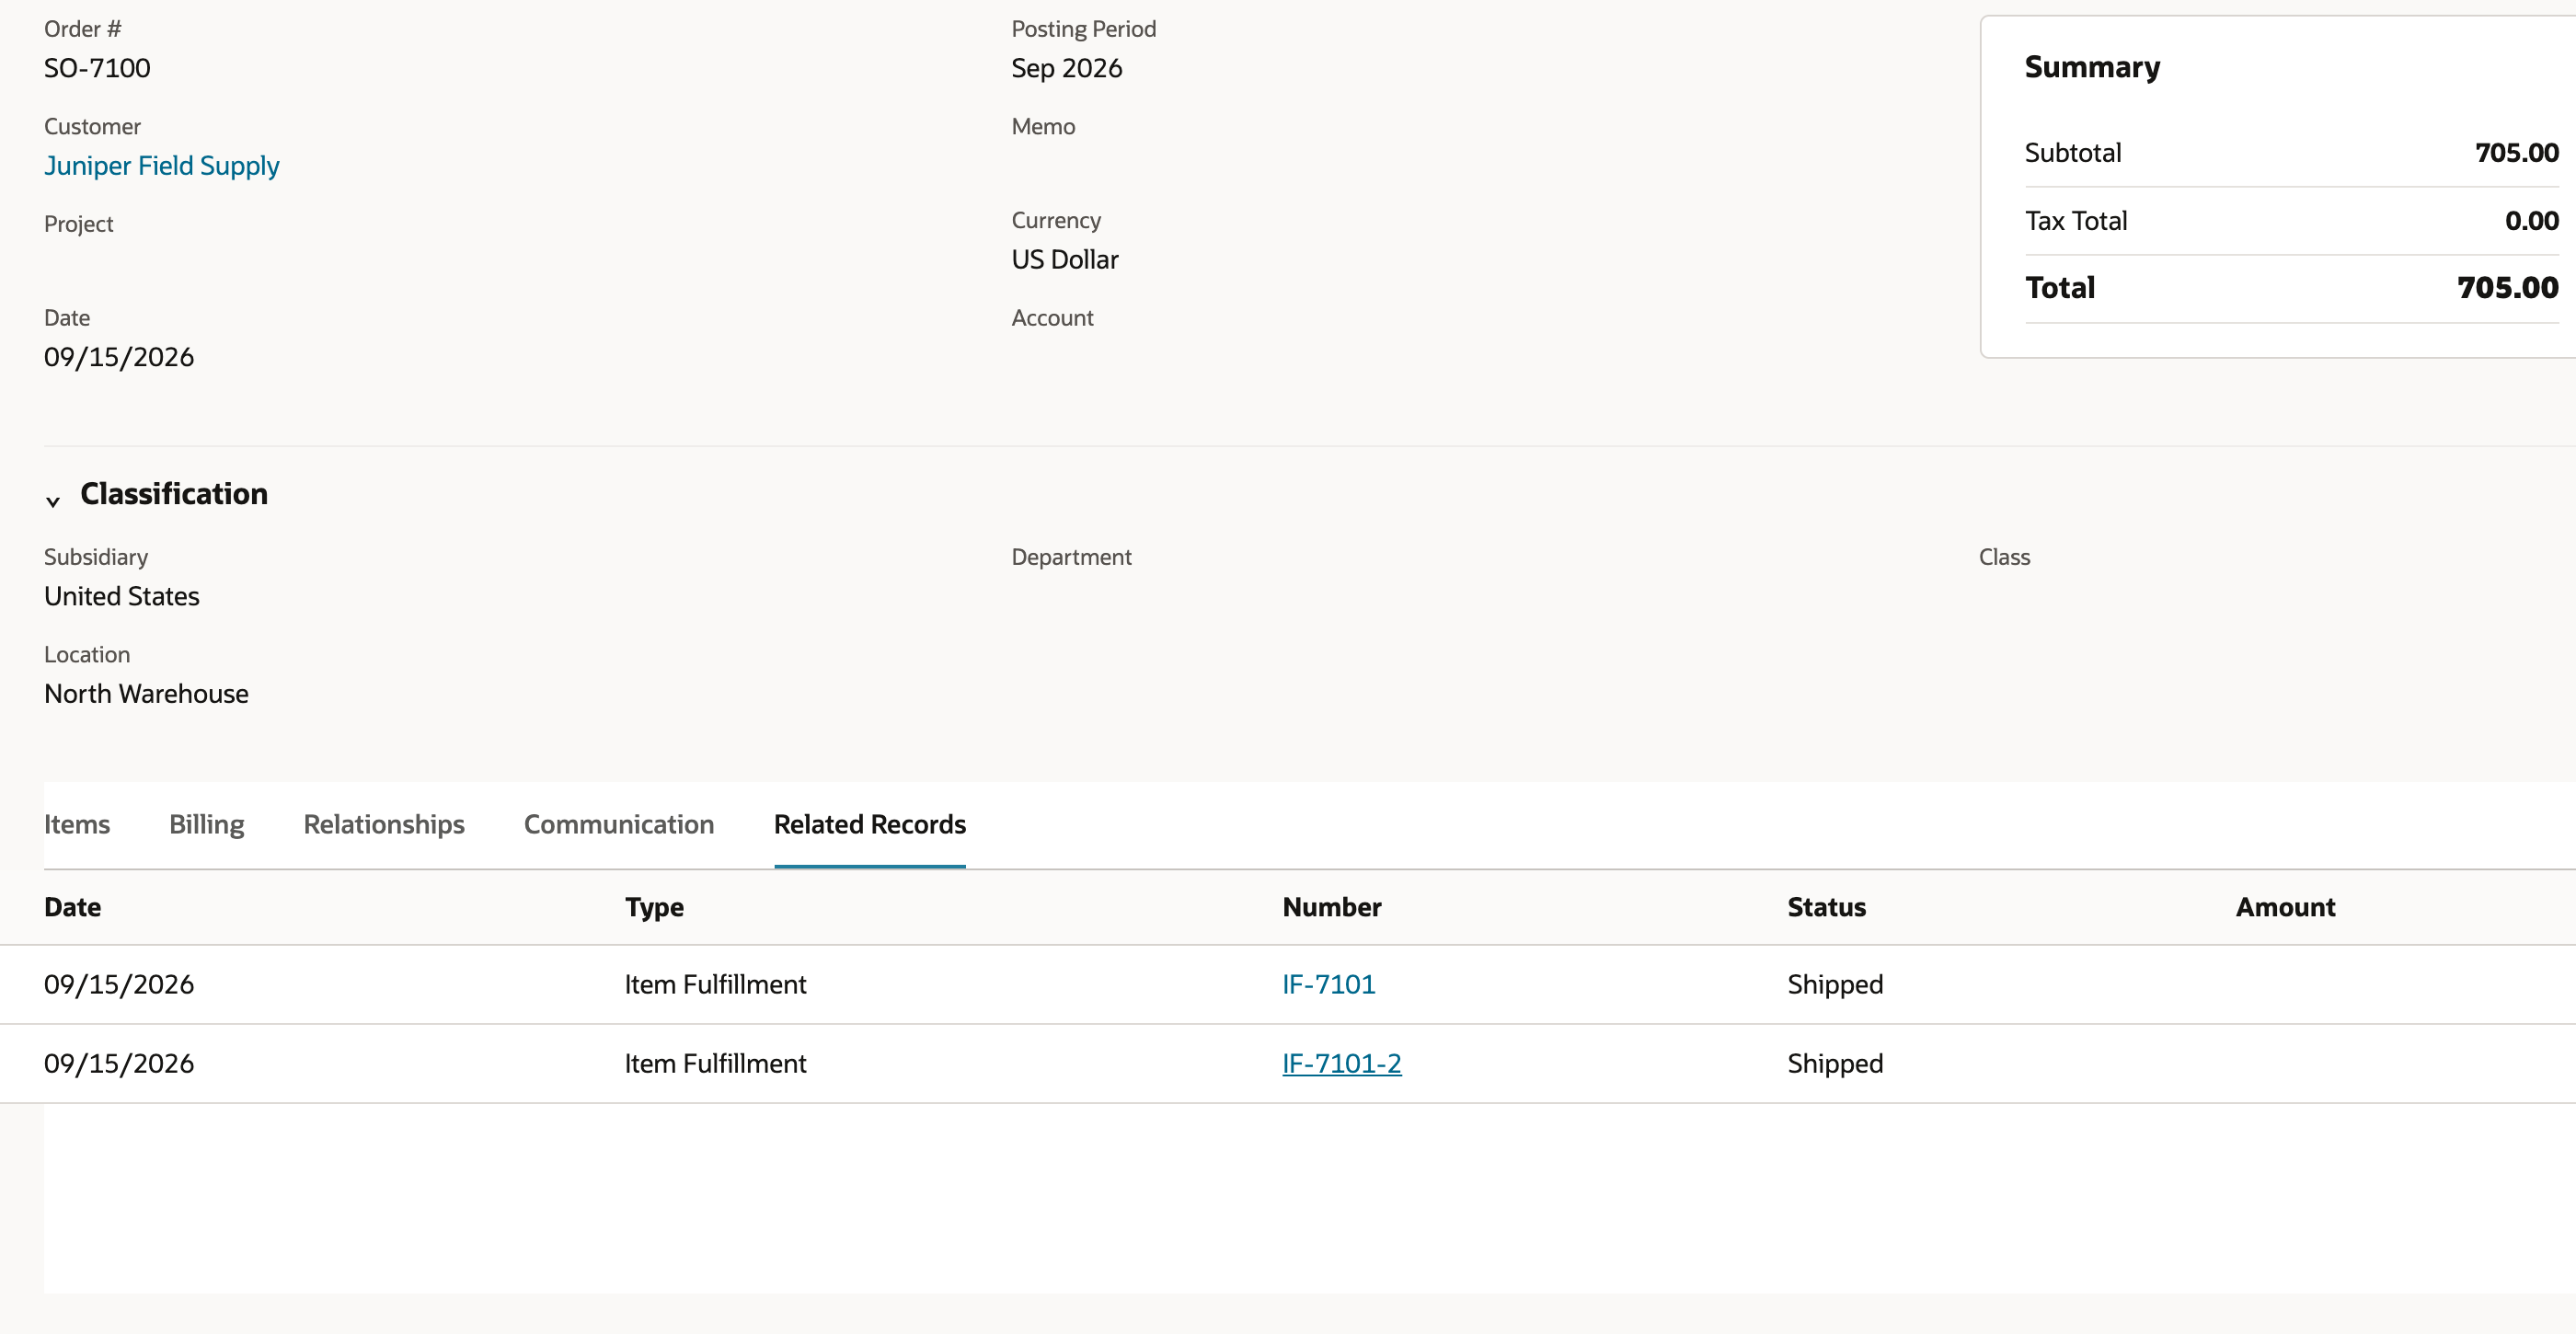The image size is (2576, 1334).
Task: Click the Date column header
Action: pos(73,907)
